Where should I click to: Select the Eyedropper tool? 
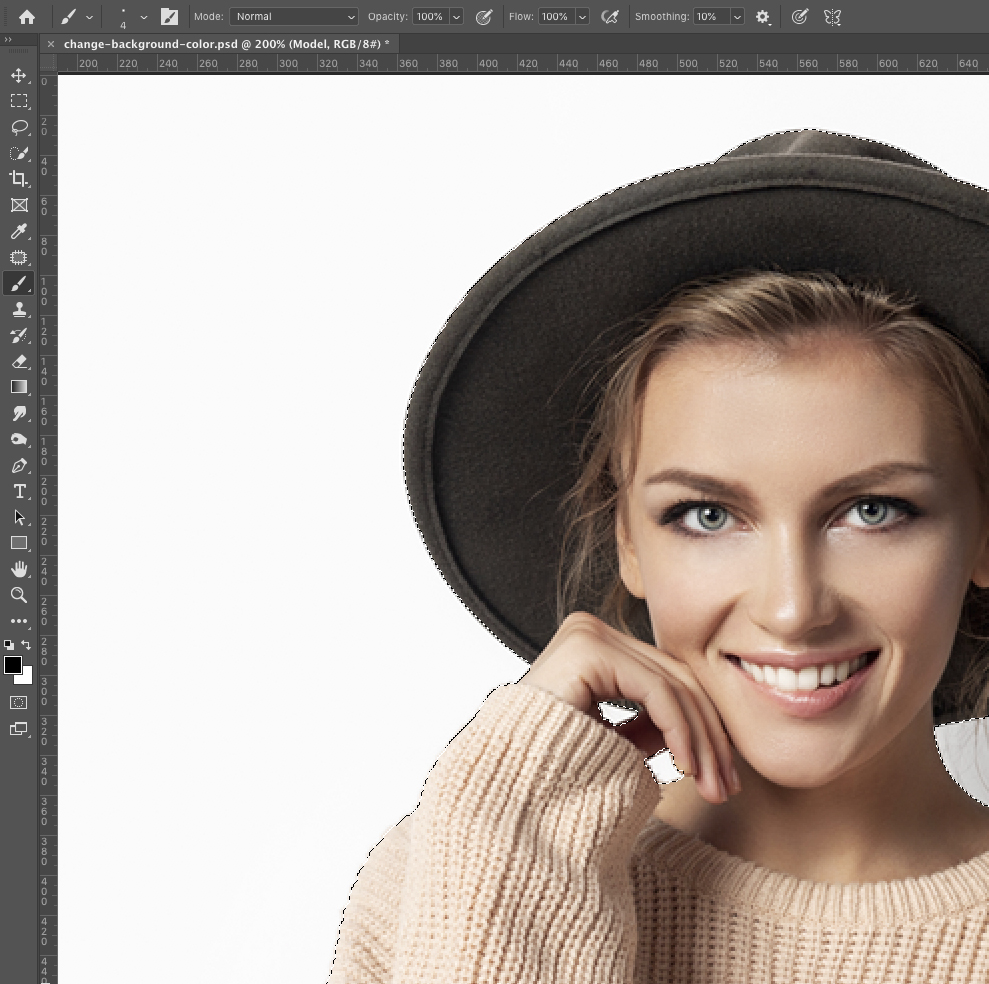19,231
